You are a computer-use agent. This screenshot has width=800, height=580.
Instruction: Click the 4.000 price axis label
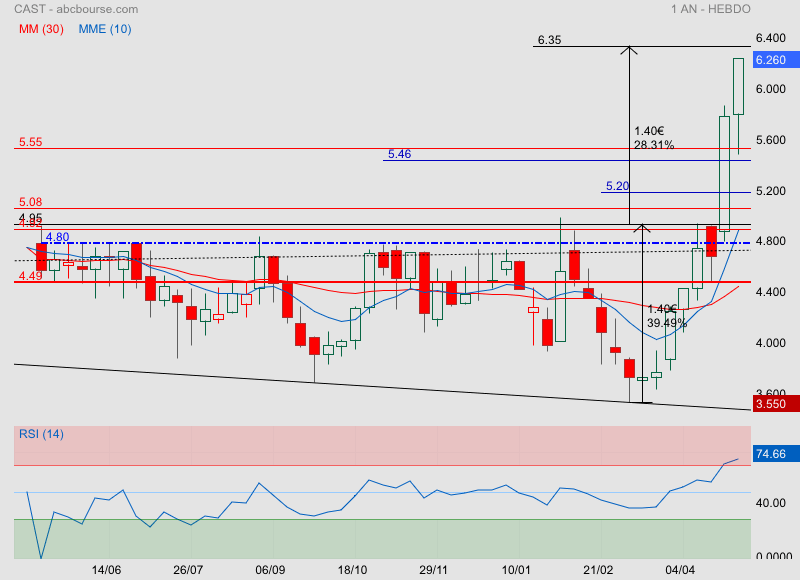[x=770, y=343]
